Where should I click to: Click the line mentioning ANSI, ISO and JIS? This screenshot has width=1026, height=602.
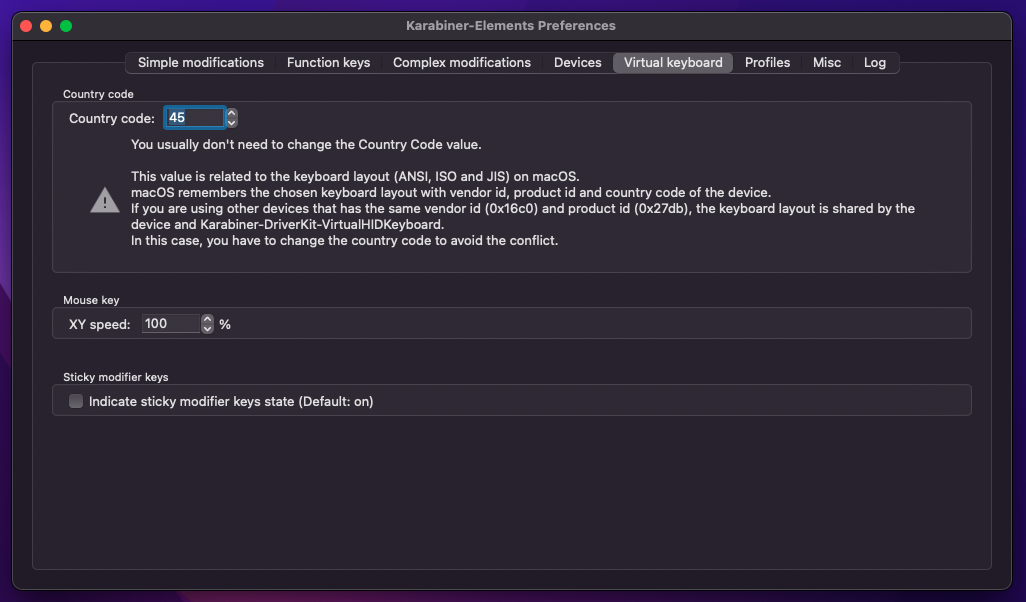click(x=355, y=177)
